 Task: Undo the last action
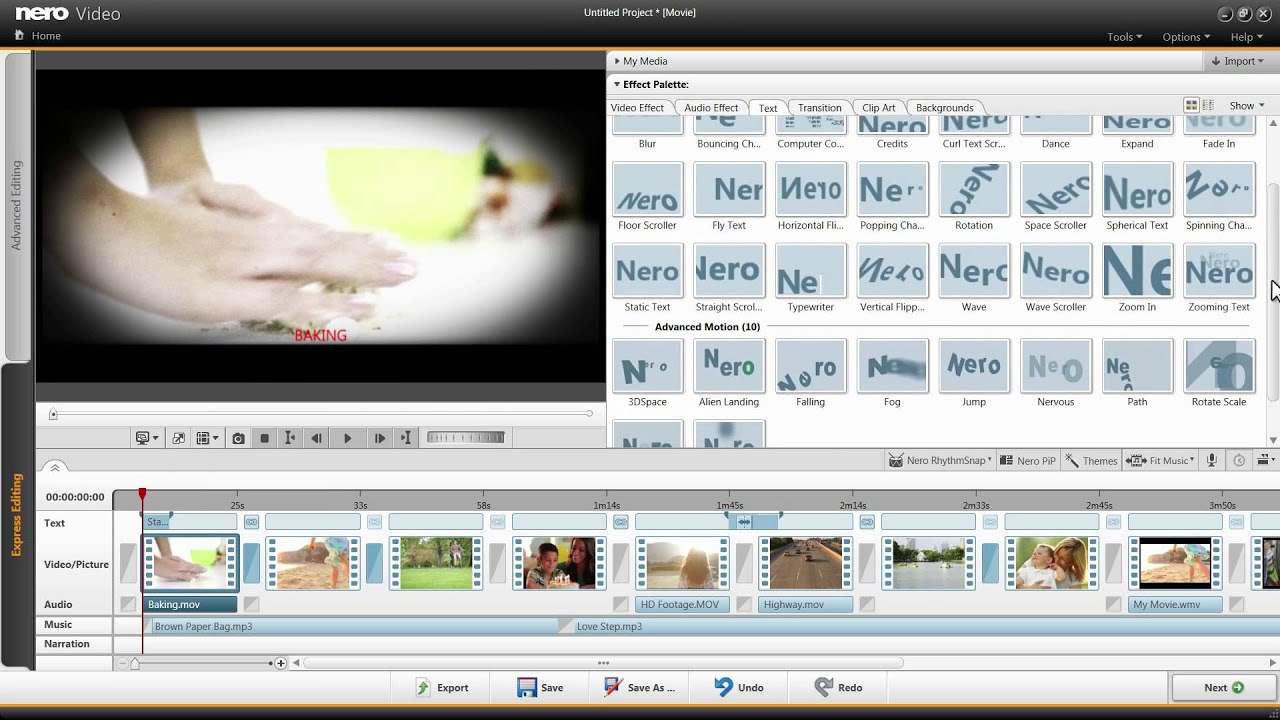pyautogui.click(x=739, y=688)
